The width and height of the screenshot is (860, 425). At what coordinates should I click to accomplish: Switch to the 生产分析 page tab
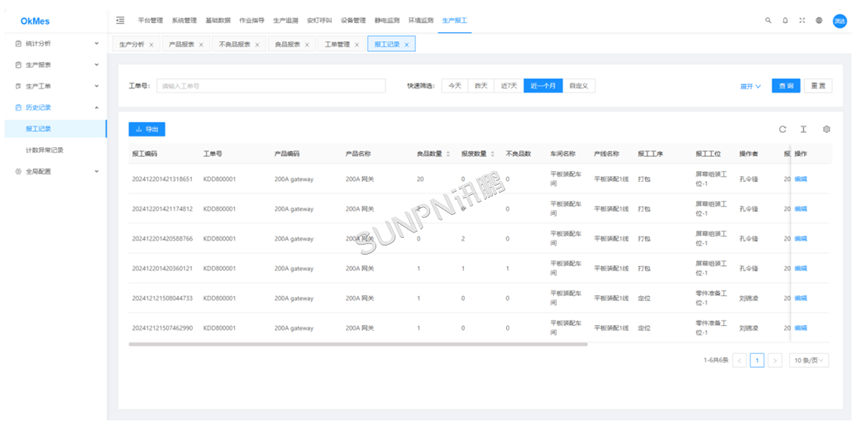[x=132, y=45]
